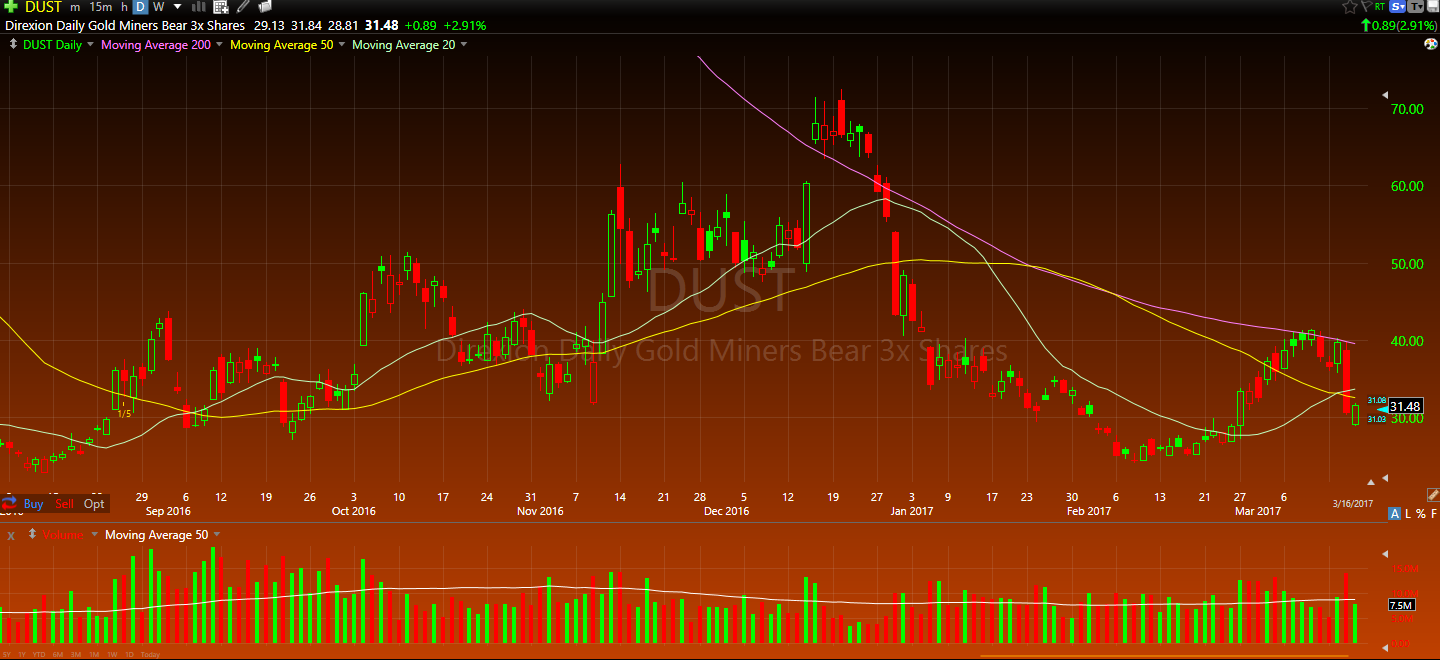Open the drawing tools pencil icon

pyautogui.click(x=243, y=7)
